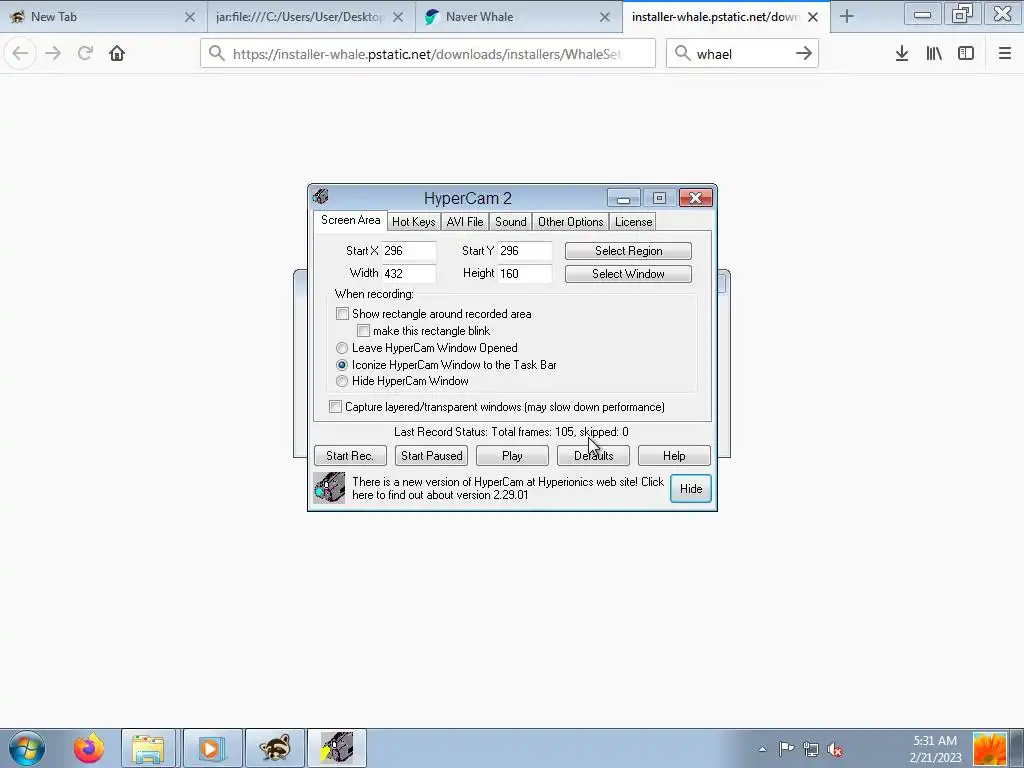Click the magnifier icon in address bar

[217, 54]
